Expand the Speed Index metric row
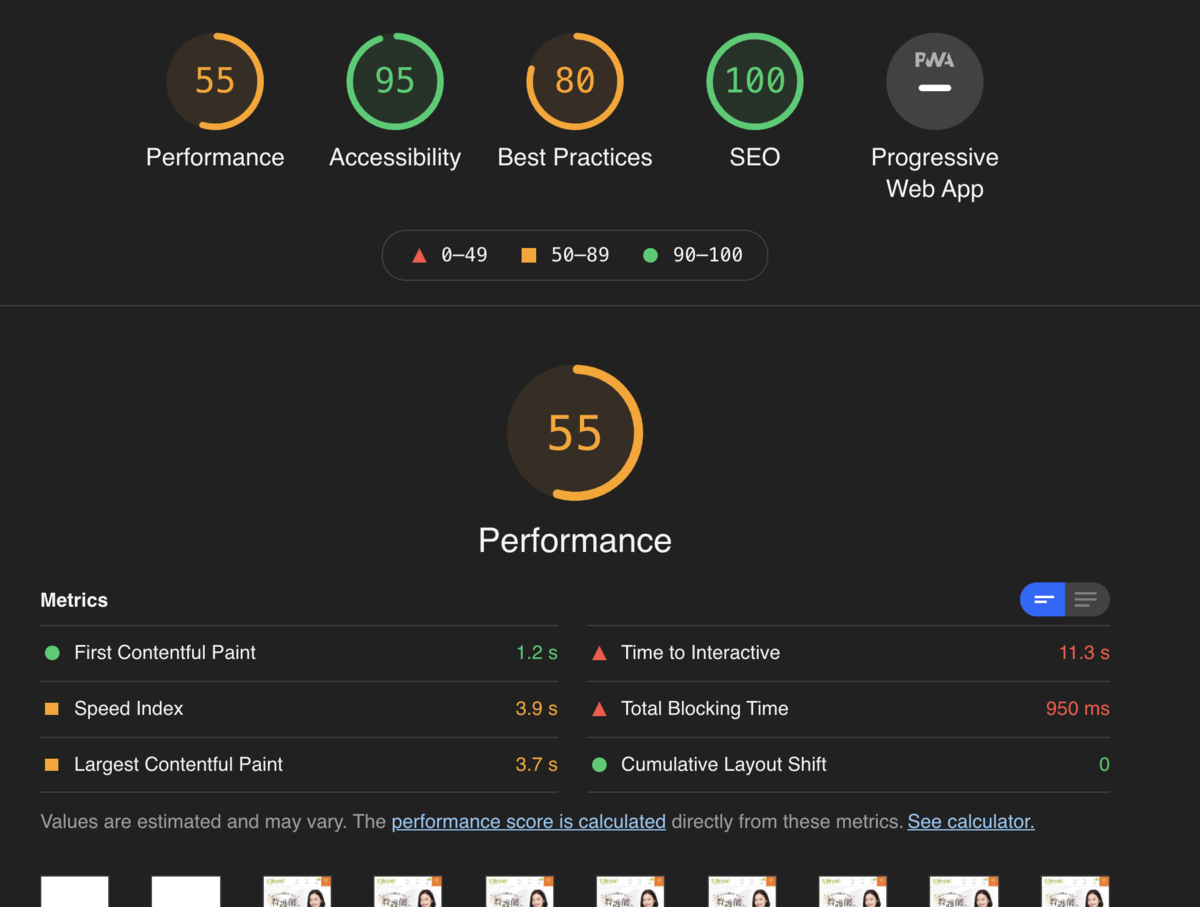This screenshot has height=907, width=1200. point(299,709)
